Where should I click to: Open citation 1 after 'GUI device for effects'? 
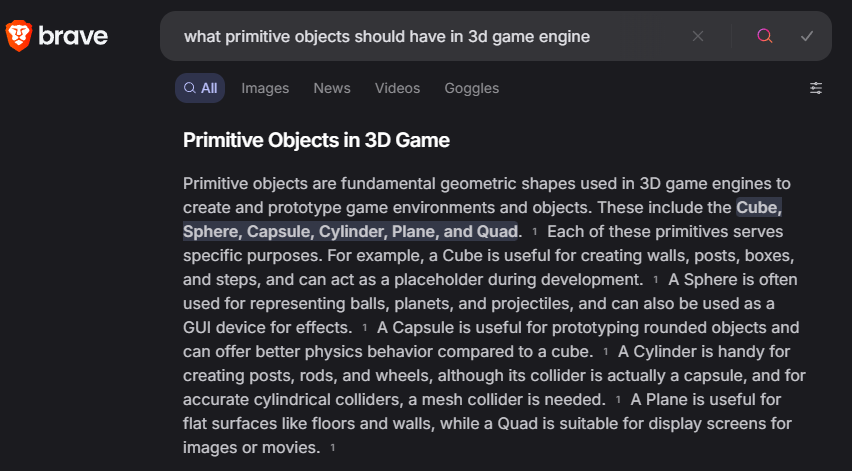pos(365,328)
